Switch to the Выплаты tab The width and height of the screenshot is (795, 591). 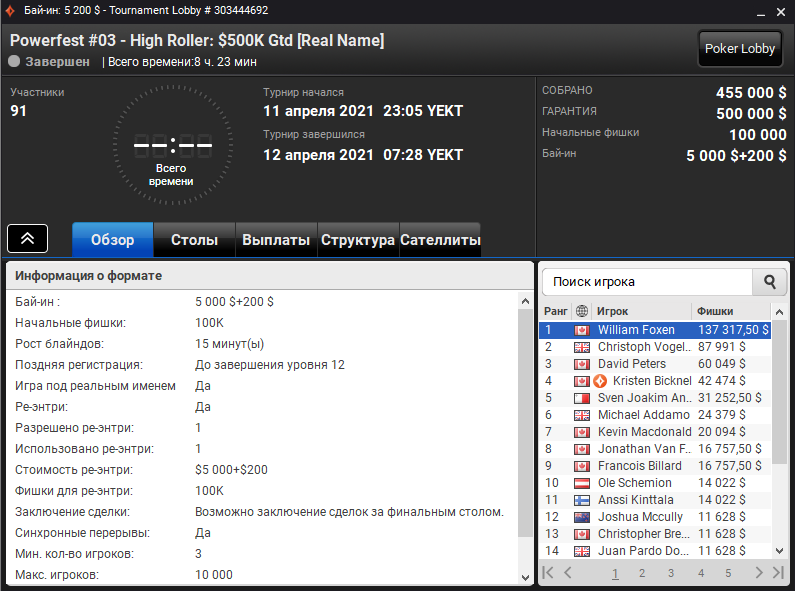coord(276,240)
